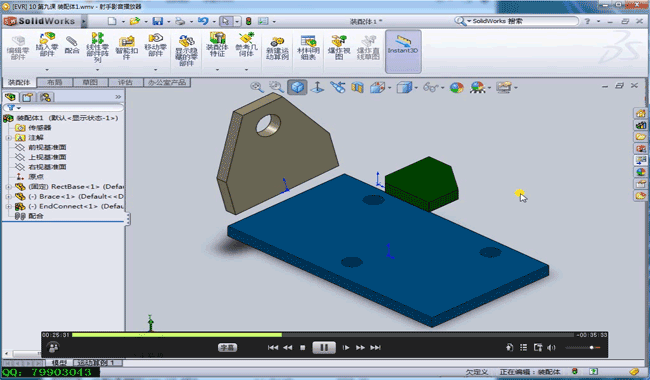Image resolution: width=650 pixels, height=380 pixels.
Task: Click the video stop button
Action: (303, 348)
